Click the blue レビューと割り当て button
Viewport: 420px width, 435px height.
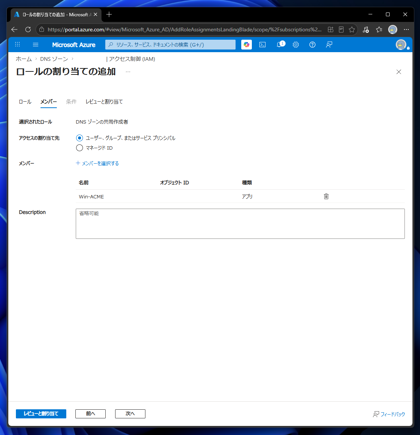(x=41, y=414)
